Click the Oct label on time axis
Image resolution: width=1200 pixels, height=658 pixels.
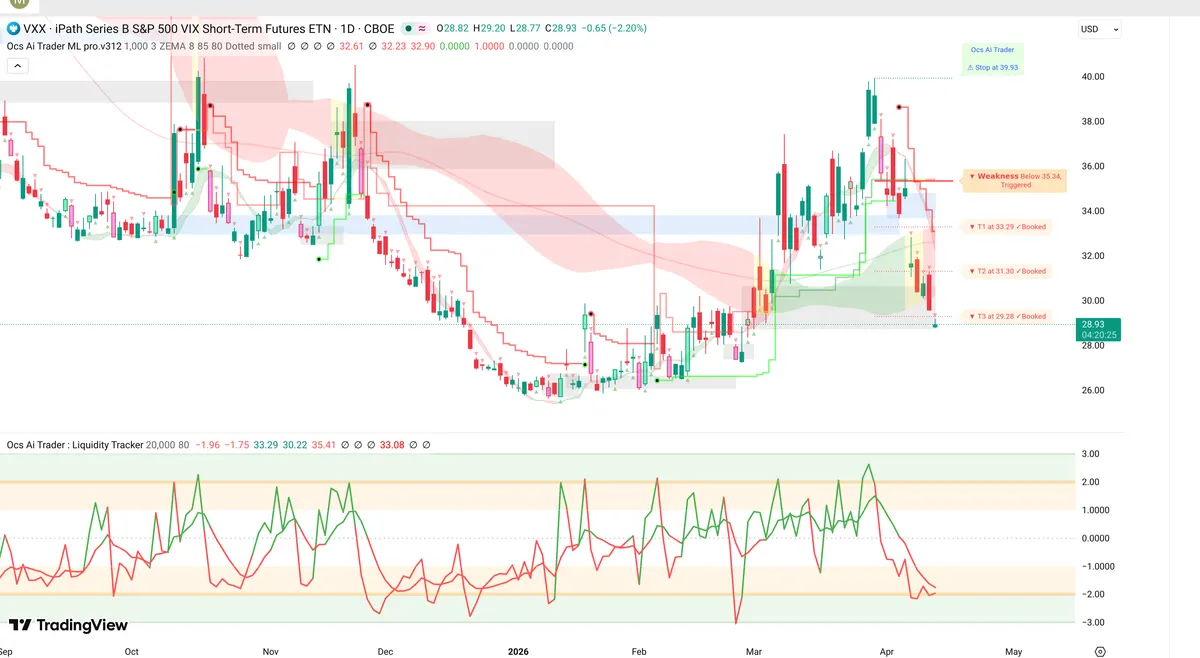132,651
